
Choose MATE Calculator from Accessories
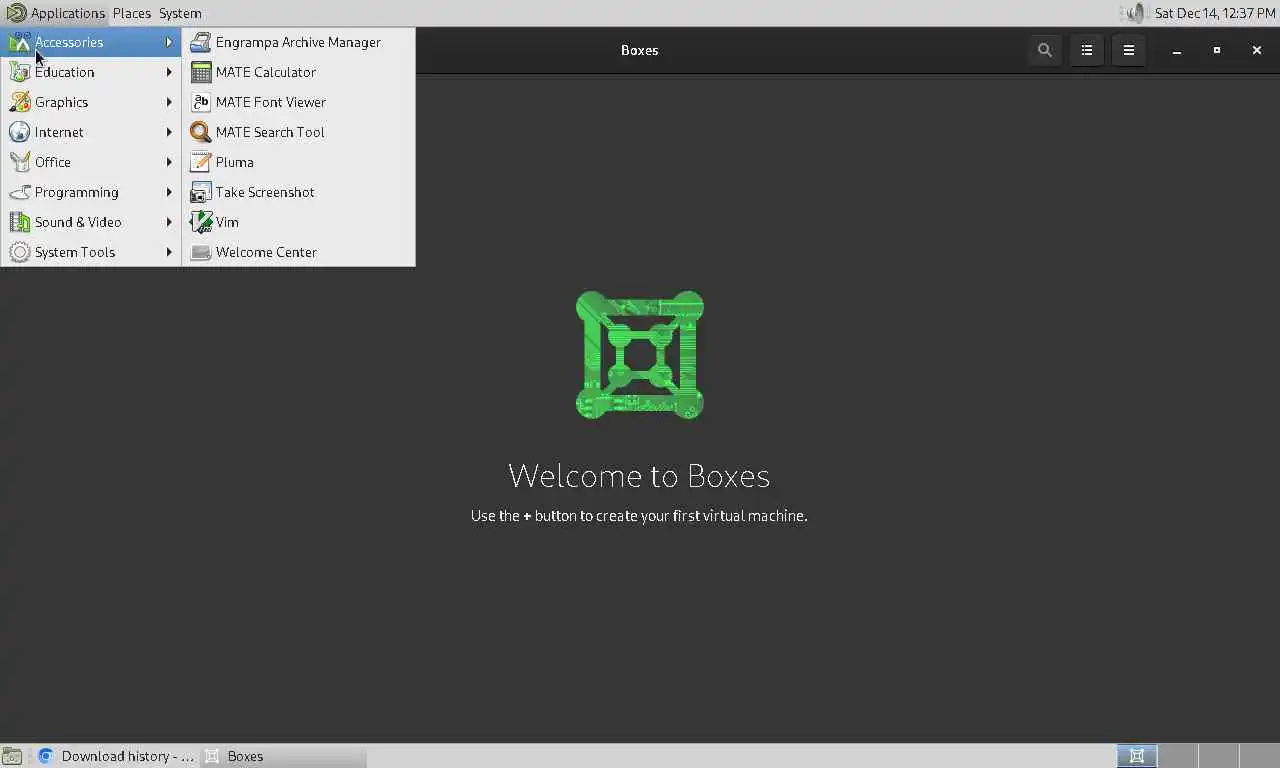point(299,72)
